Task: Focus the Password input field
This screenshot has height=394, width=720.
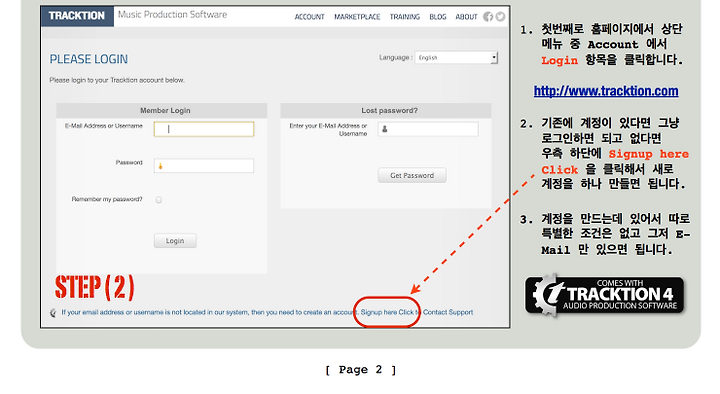Action: tap(204, 166)
